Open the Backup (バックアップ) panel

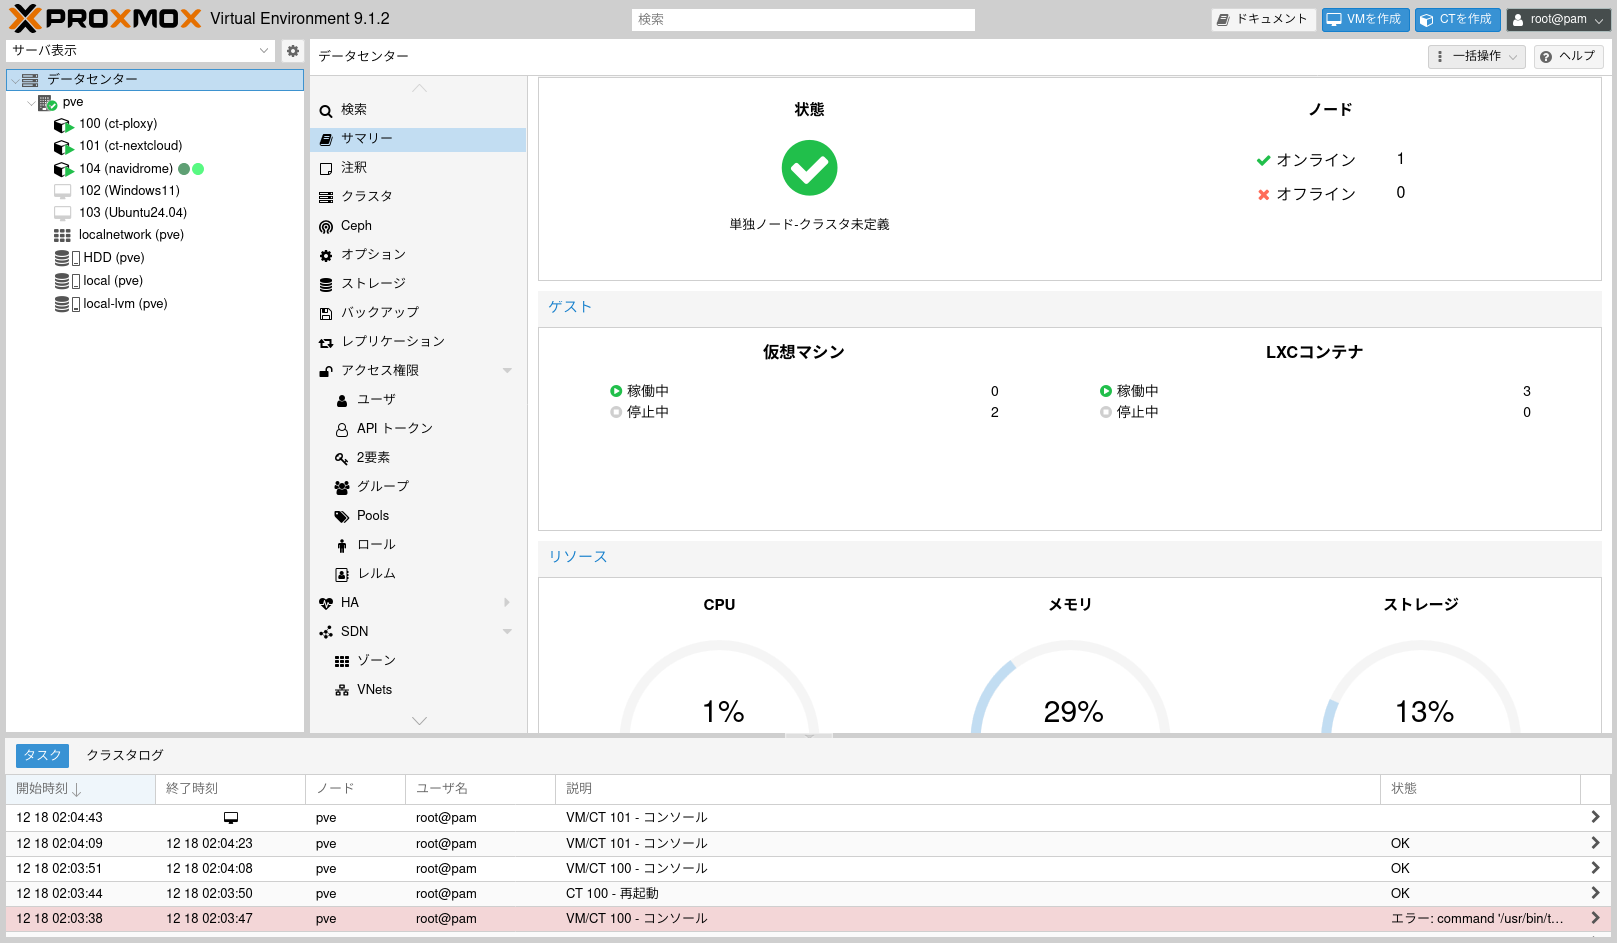click(x=378, y=312)
